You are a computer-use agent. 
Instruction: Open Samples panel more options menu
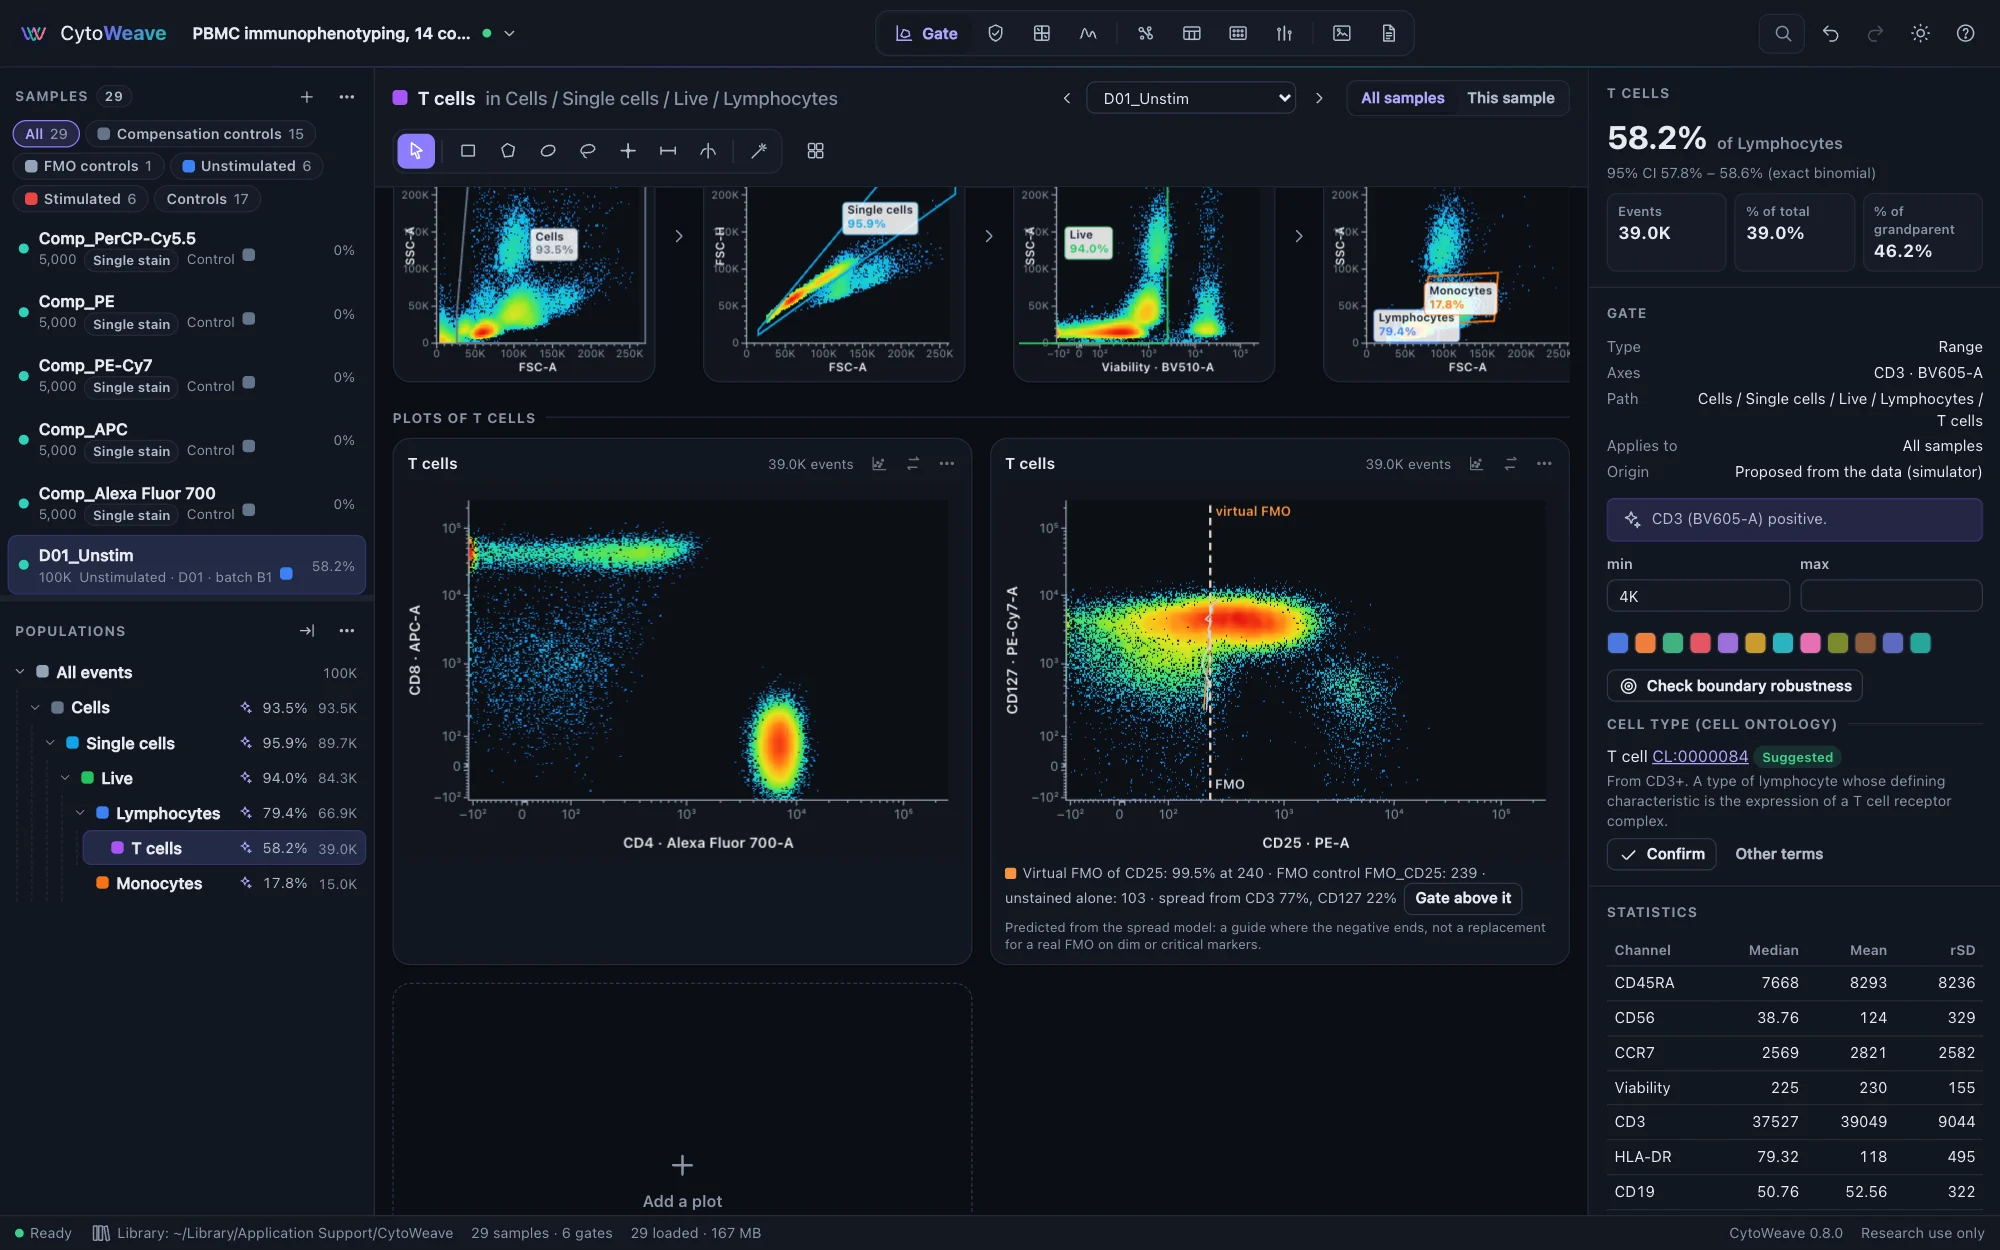pyautogui.click(x=347, y=97)
